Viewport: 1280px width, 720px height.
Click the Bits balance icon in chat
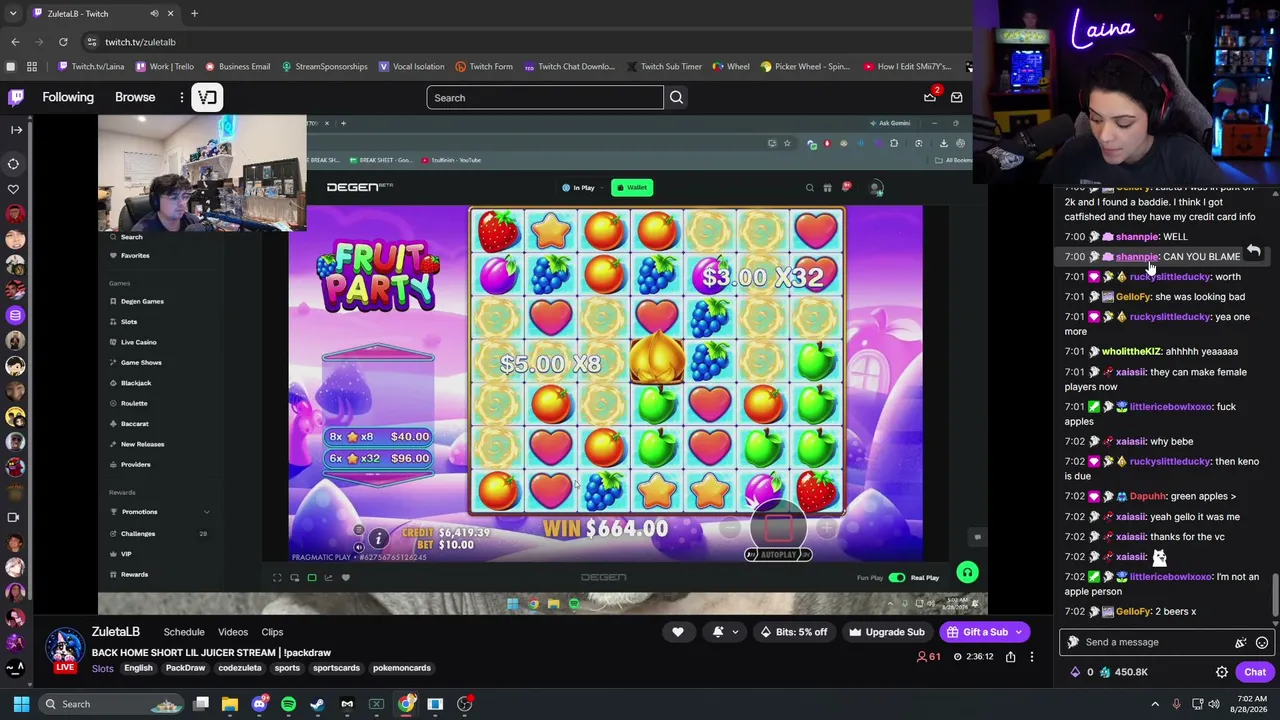(1075, 672)
